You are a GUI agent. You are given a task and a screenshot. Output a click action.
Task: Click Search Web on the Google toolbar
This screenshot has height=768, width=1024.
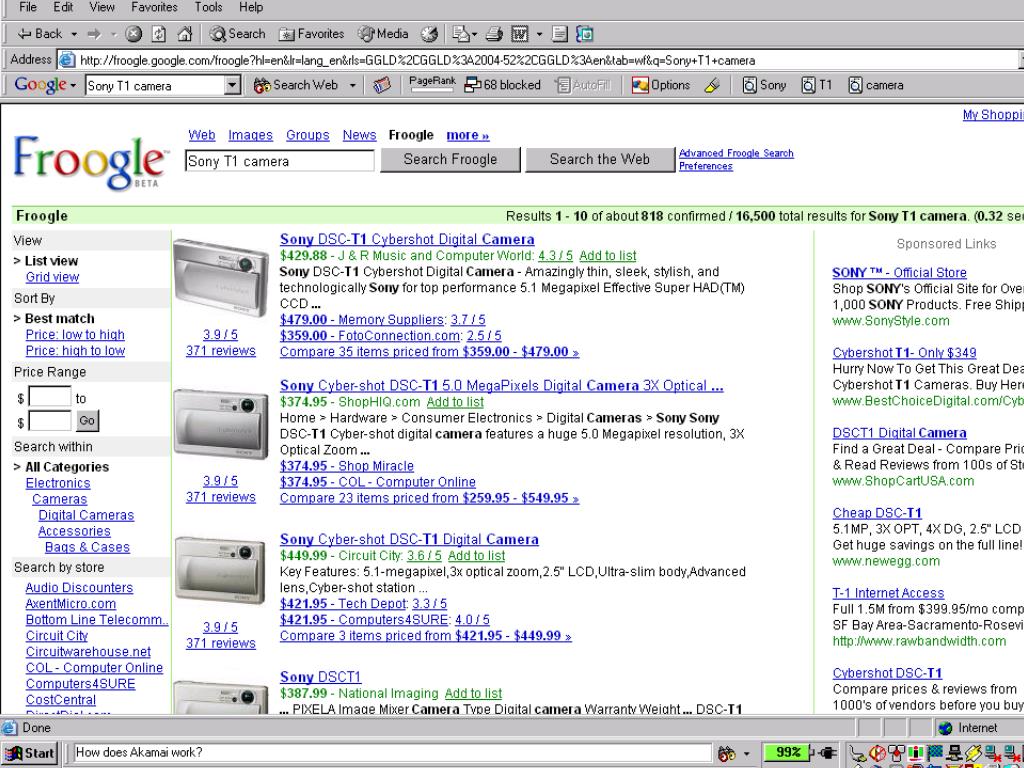296,85
